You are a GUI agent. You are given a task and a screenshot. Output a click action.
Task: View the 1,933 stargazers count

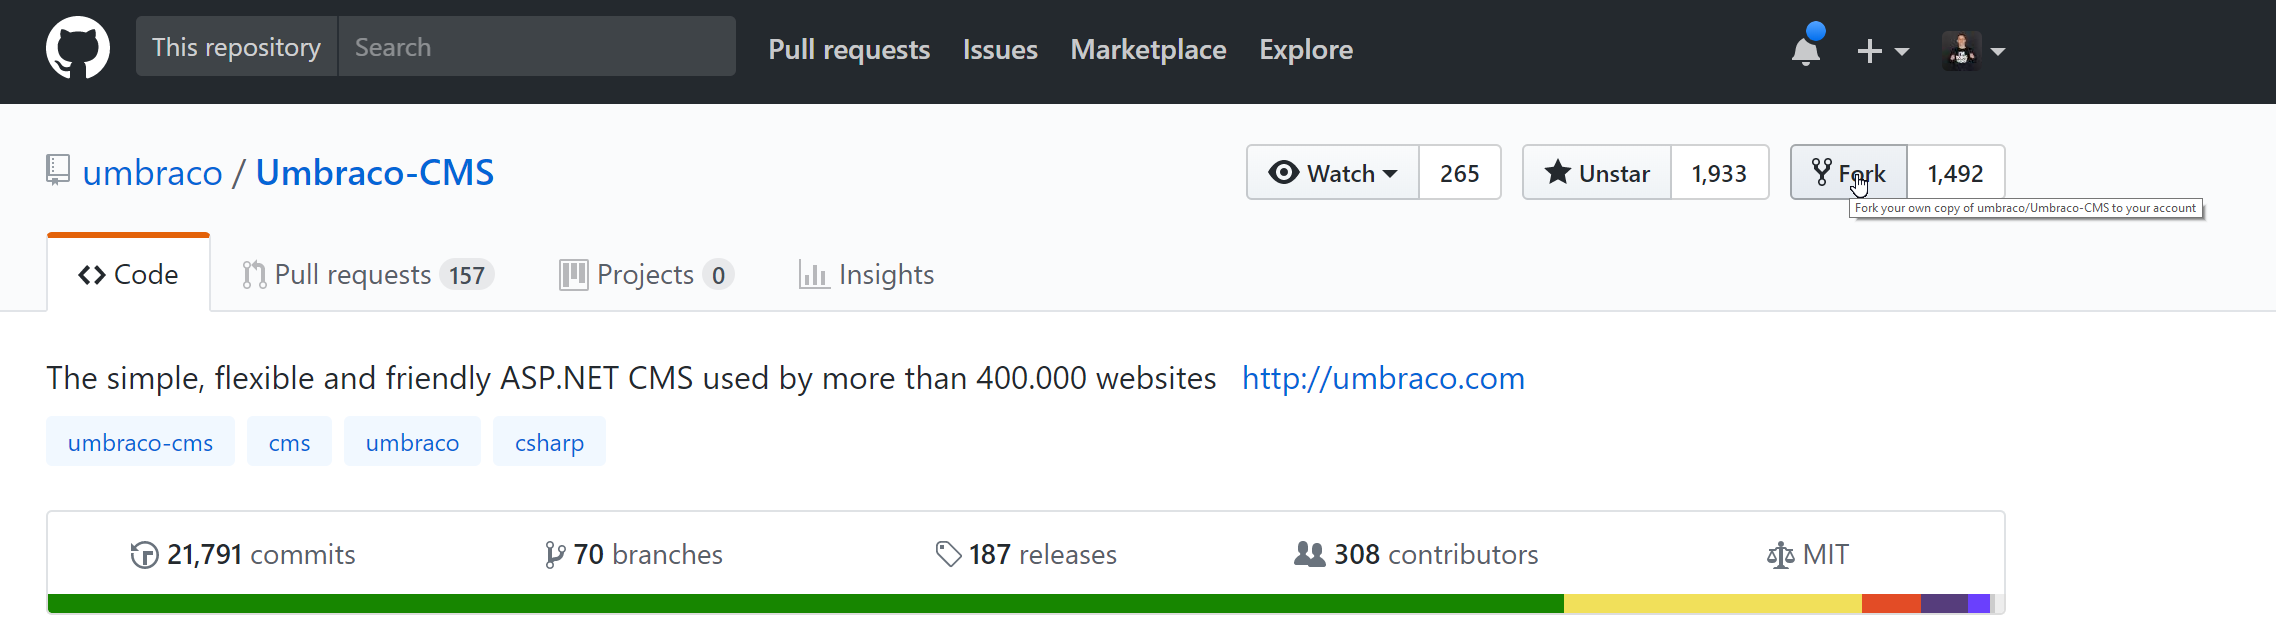pos(1719,172)
